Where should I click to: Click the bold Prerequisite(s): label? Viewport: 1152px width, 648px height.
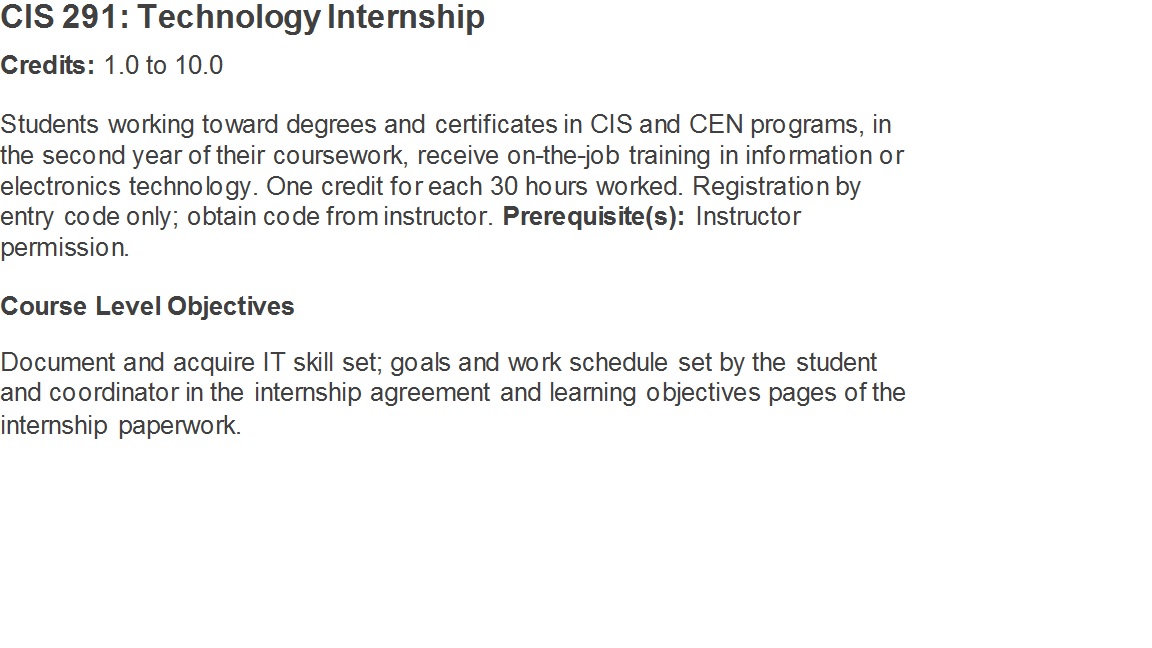(593, 217)
